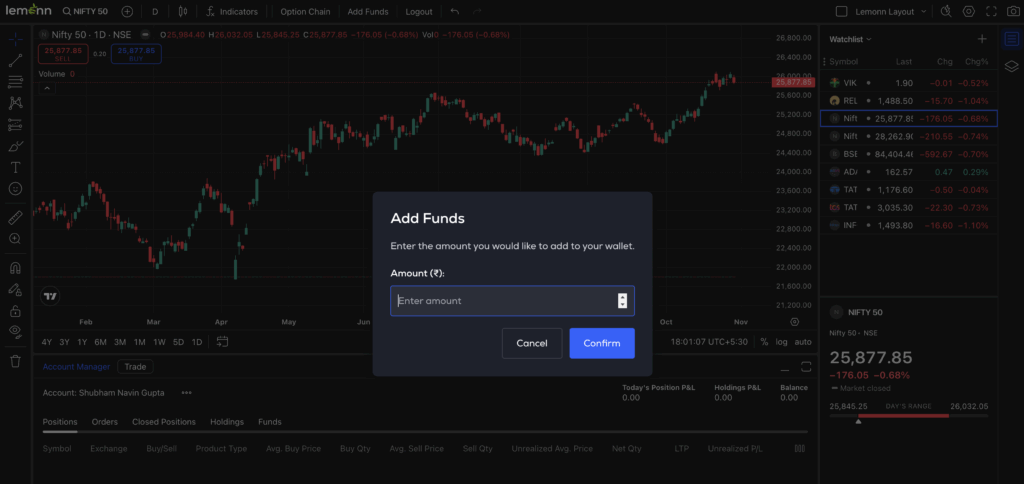Switch to the Holdings tab

pyautogui.click(x=226, y=422)
